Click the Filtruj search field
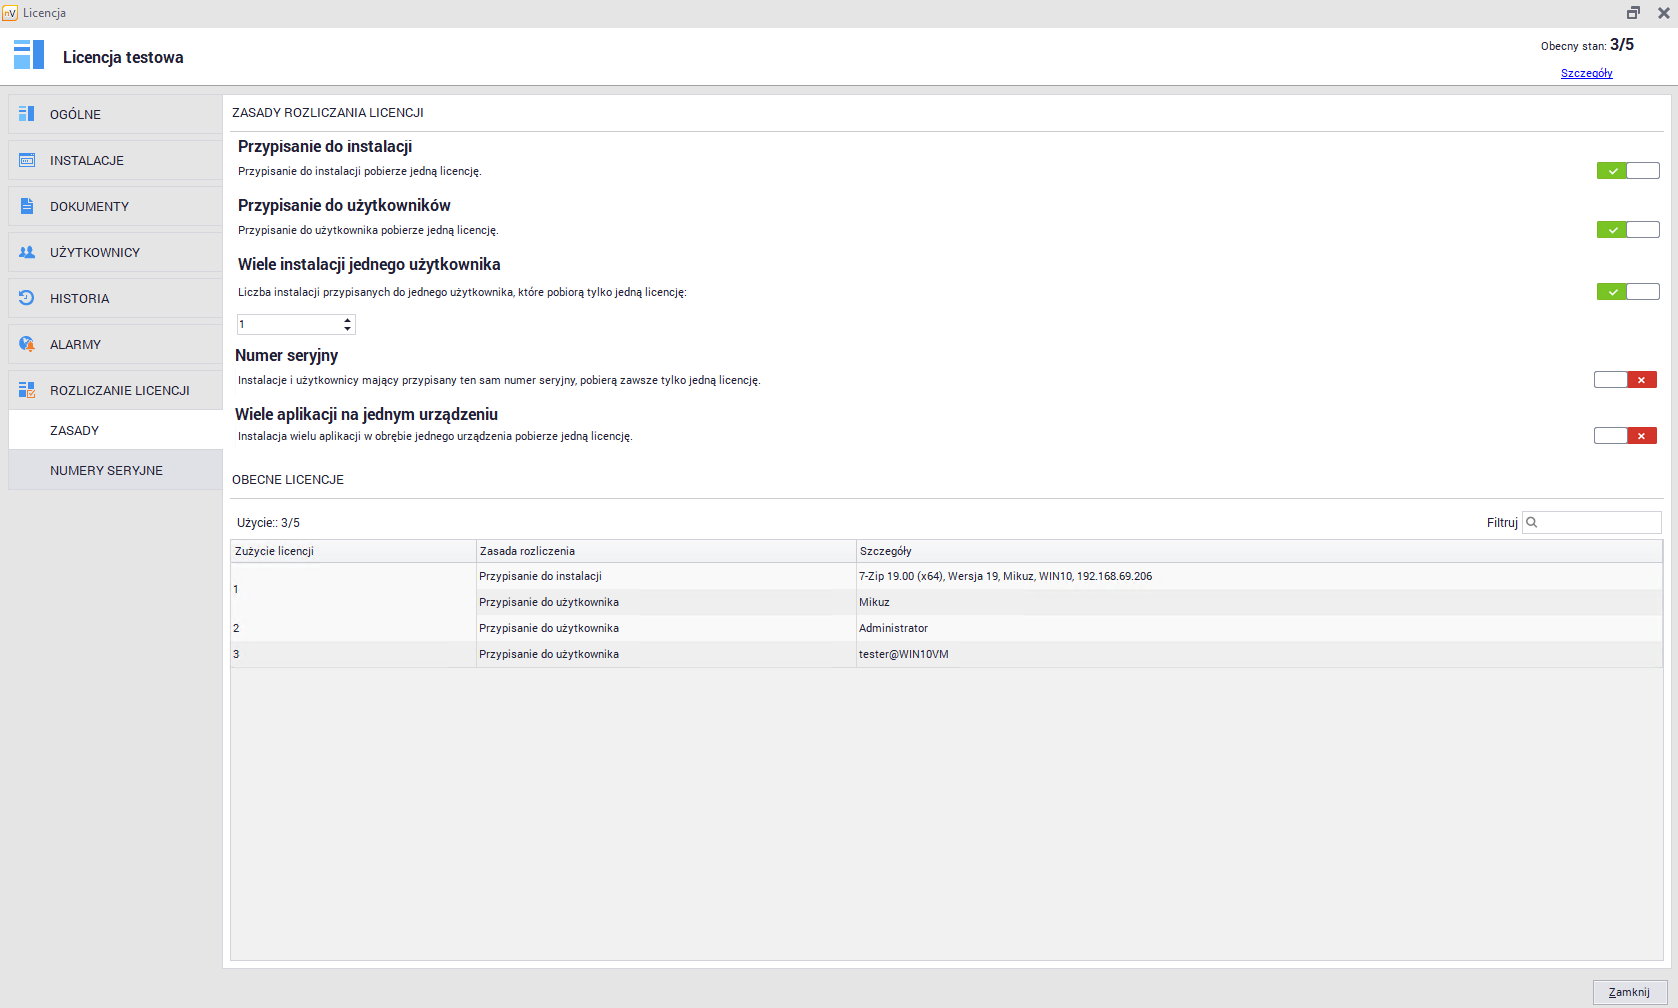1678x1008 pixels. tap(1598, 522)
